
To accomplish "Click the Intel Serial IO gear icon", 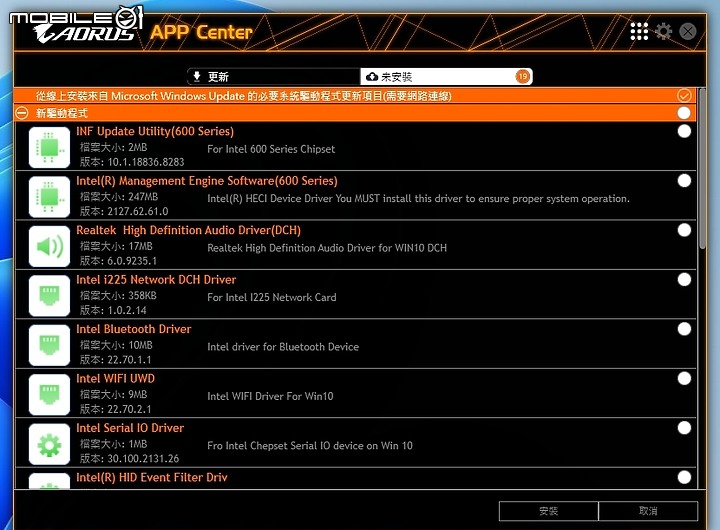I will (49, 444).
